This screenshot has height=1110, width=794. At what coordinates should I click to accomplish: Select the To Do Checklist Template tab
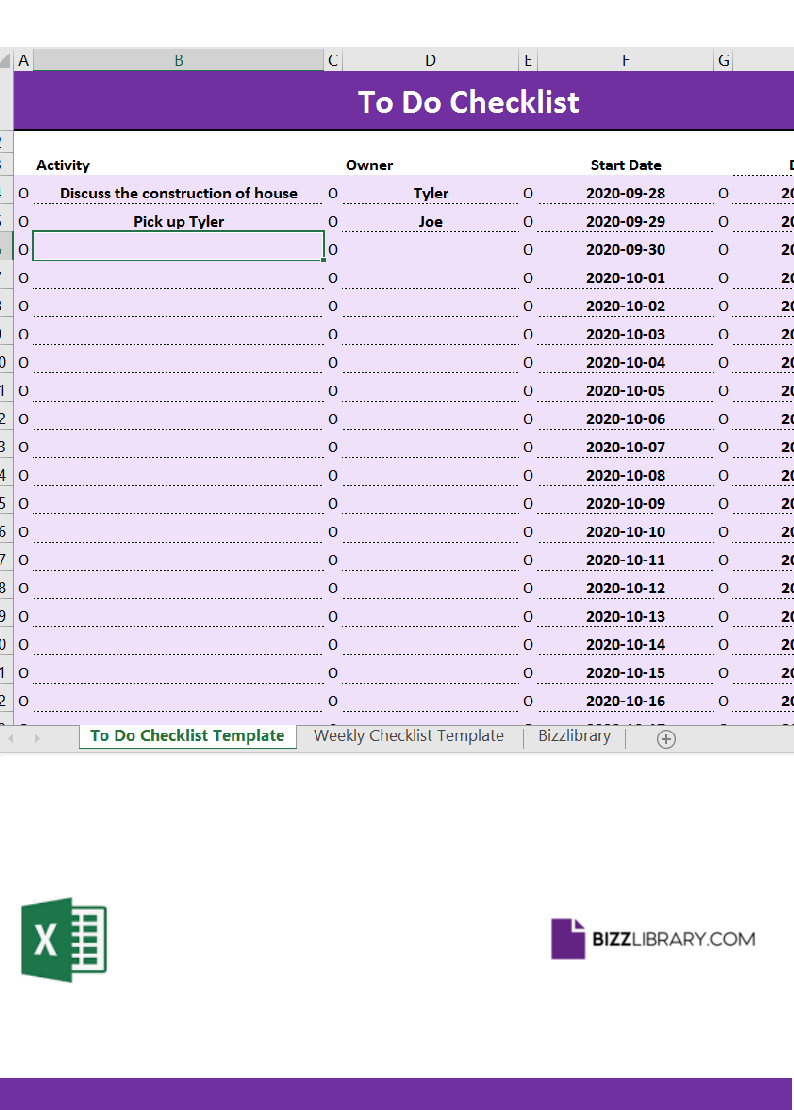click(x=187, y=736)
